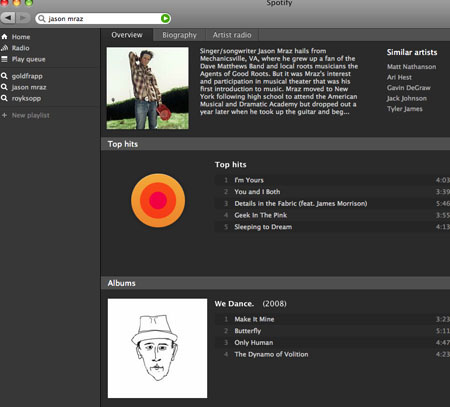Select the goldfrapp saved search
The width and height of the screenshot is (450, 407).
click(x=27, y=76)
